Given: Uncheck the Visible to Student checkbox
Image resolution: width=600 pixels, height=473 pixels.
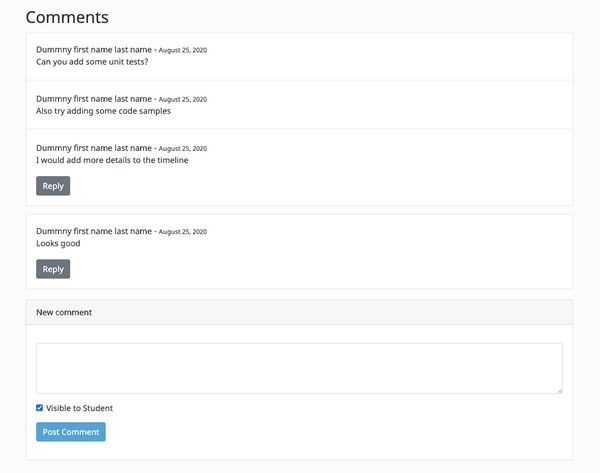Looking at the screenshot, I should 40,408.
